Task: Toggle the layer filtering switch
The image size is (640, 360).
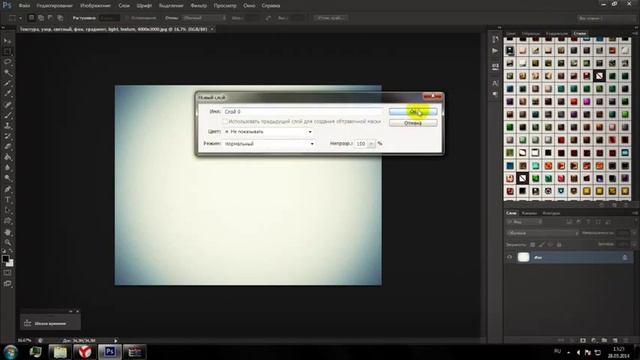Action: (x=636, y=222)
